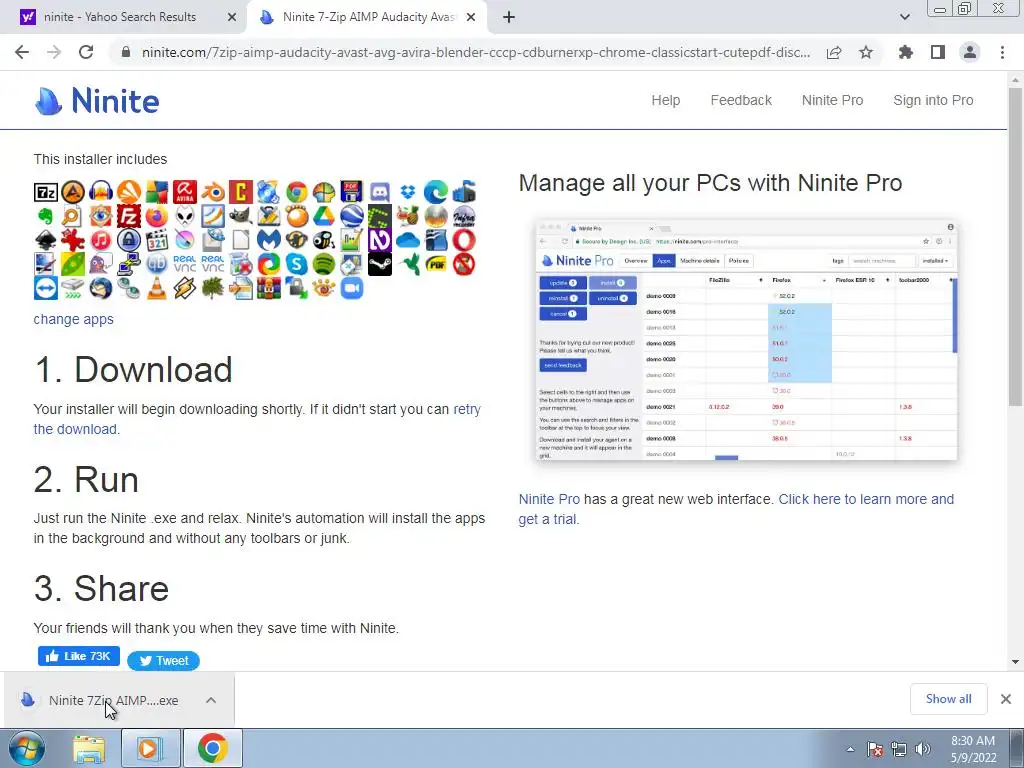Click the Thunderbird app icon
1024x768 pixels.
pyautogui.click(x=101, y=288)
